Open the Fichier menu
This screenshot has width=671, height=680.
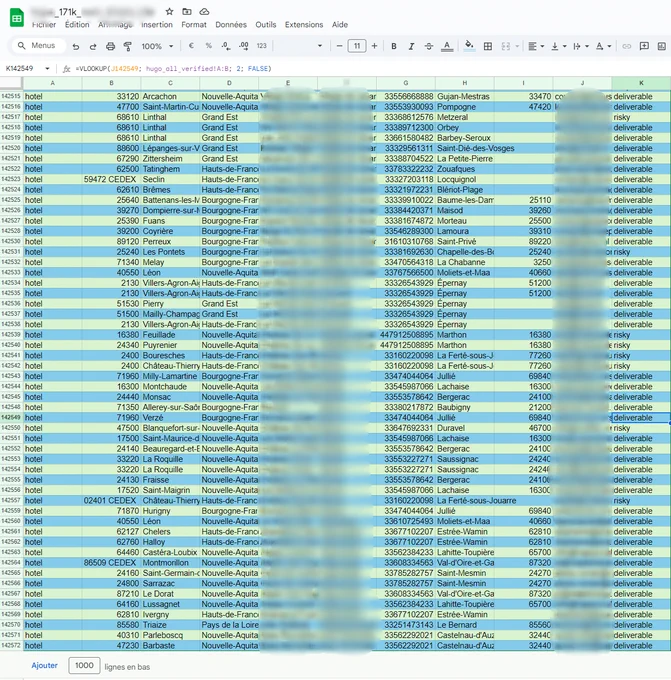[44, 25]
